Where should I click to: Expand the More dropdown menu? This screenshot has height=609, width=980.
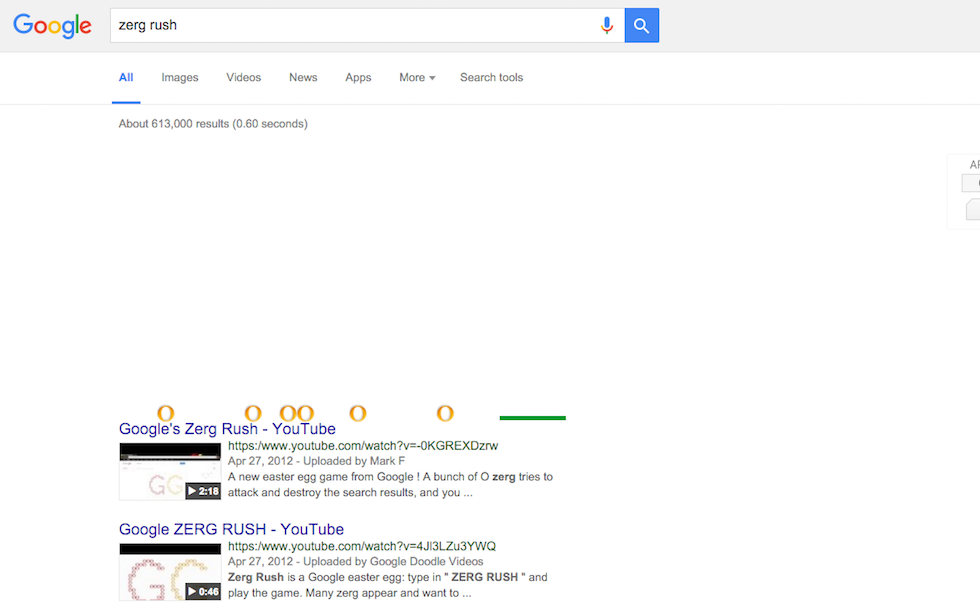[x=417, y=78]
